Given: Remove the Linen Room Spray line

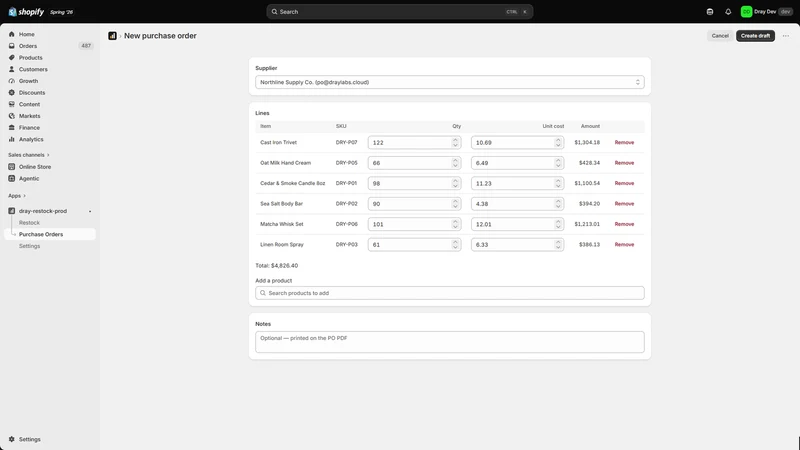Looking at the screenshot, I should coord(624,244).
